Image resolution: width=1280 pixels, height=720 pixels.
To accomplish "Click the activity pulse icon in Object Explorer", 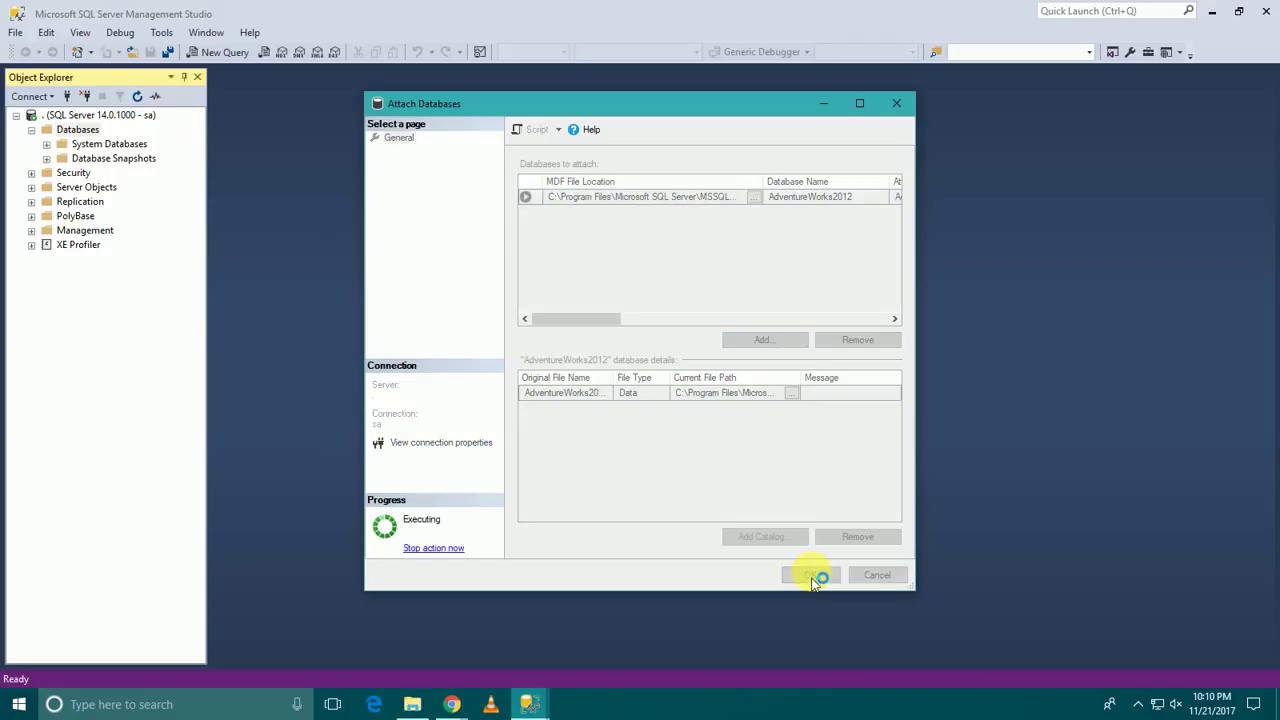I will coord(155,96).
